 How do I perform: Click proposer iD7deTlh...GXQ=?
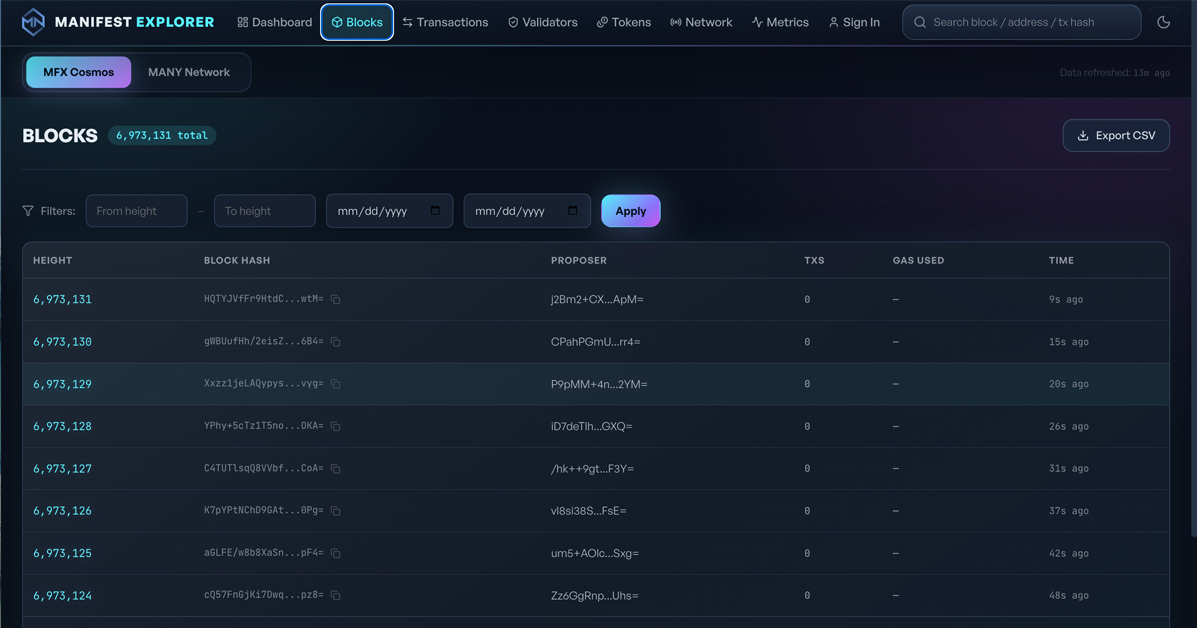[x=592, y=426]
